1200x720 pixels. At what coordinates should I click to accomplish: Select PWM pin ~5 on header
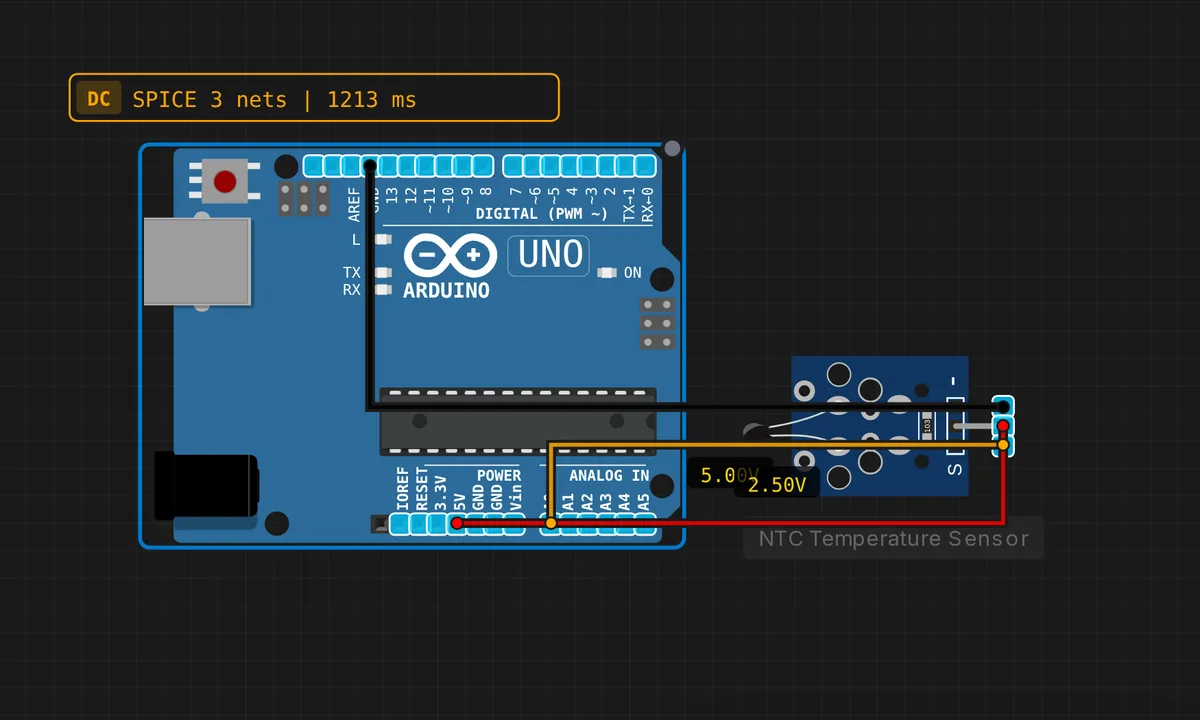pyautogui.click(x=551, y=166)
